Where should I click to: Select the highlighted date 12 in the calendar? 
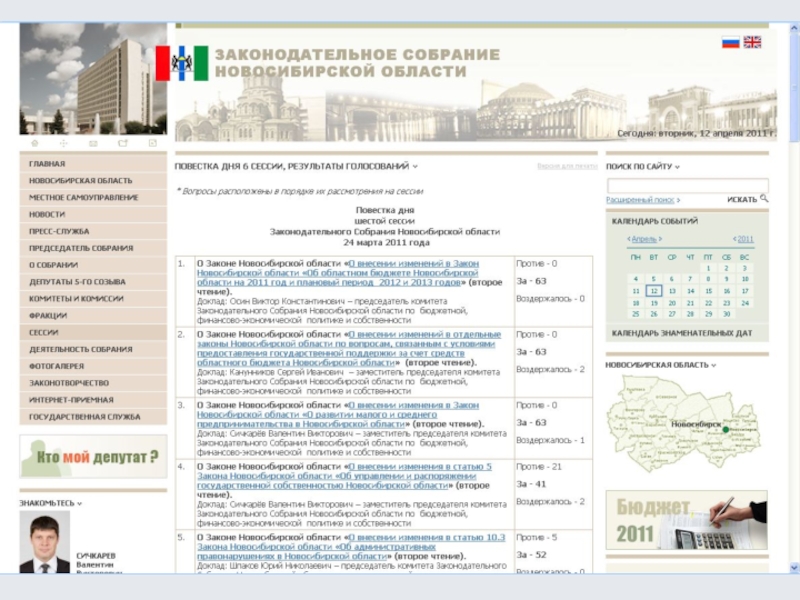[654, 291]
